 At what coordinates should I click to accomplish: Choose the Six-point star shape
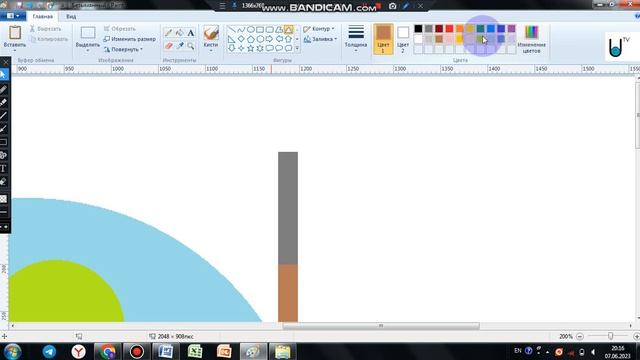[x=260, y=48]
